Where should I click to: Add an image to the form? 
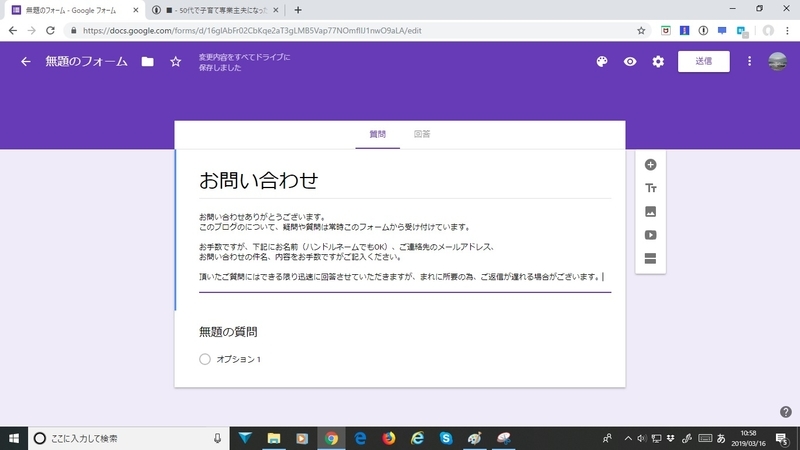[651, 212]
